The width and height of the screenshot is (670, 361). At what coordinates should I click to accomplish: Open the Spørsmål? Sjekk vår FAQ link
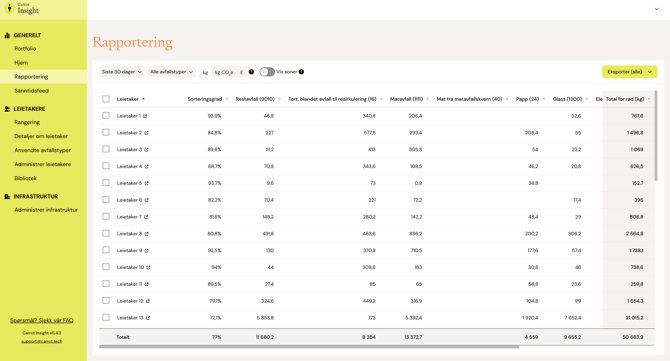pos(42,320)
